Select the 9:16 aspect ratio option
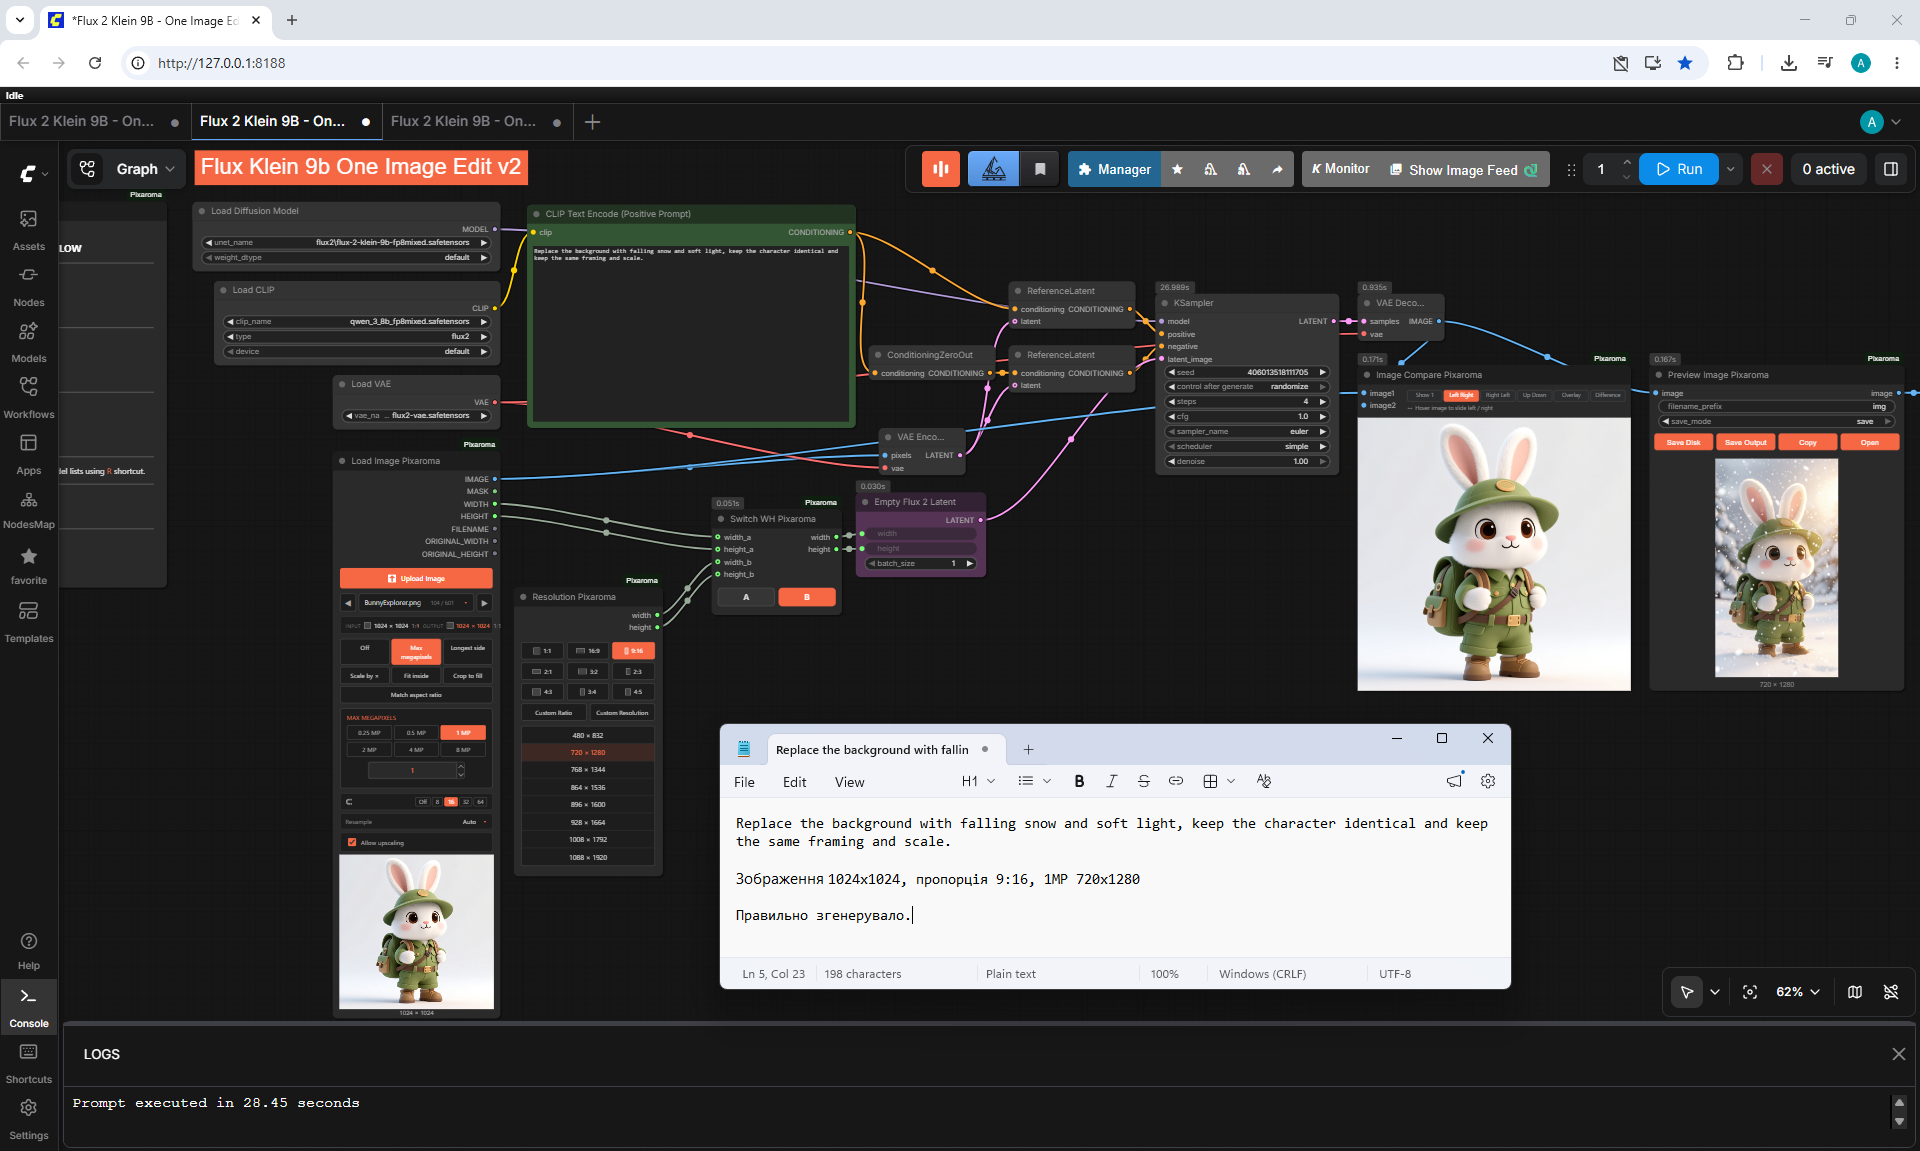Screen dimensions: 1920x1151 [634, 651]
